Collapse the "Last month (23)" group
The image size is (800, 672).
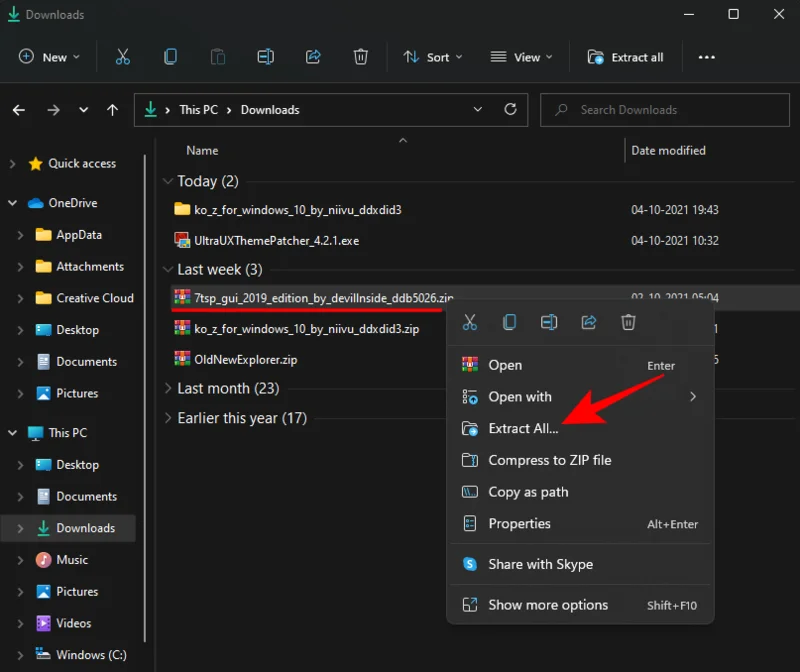pos(168,388)
